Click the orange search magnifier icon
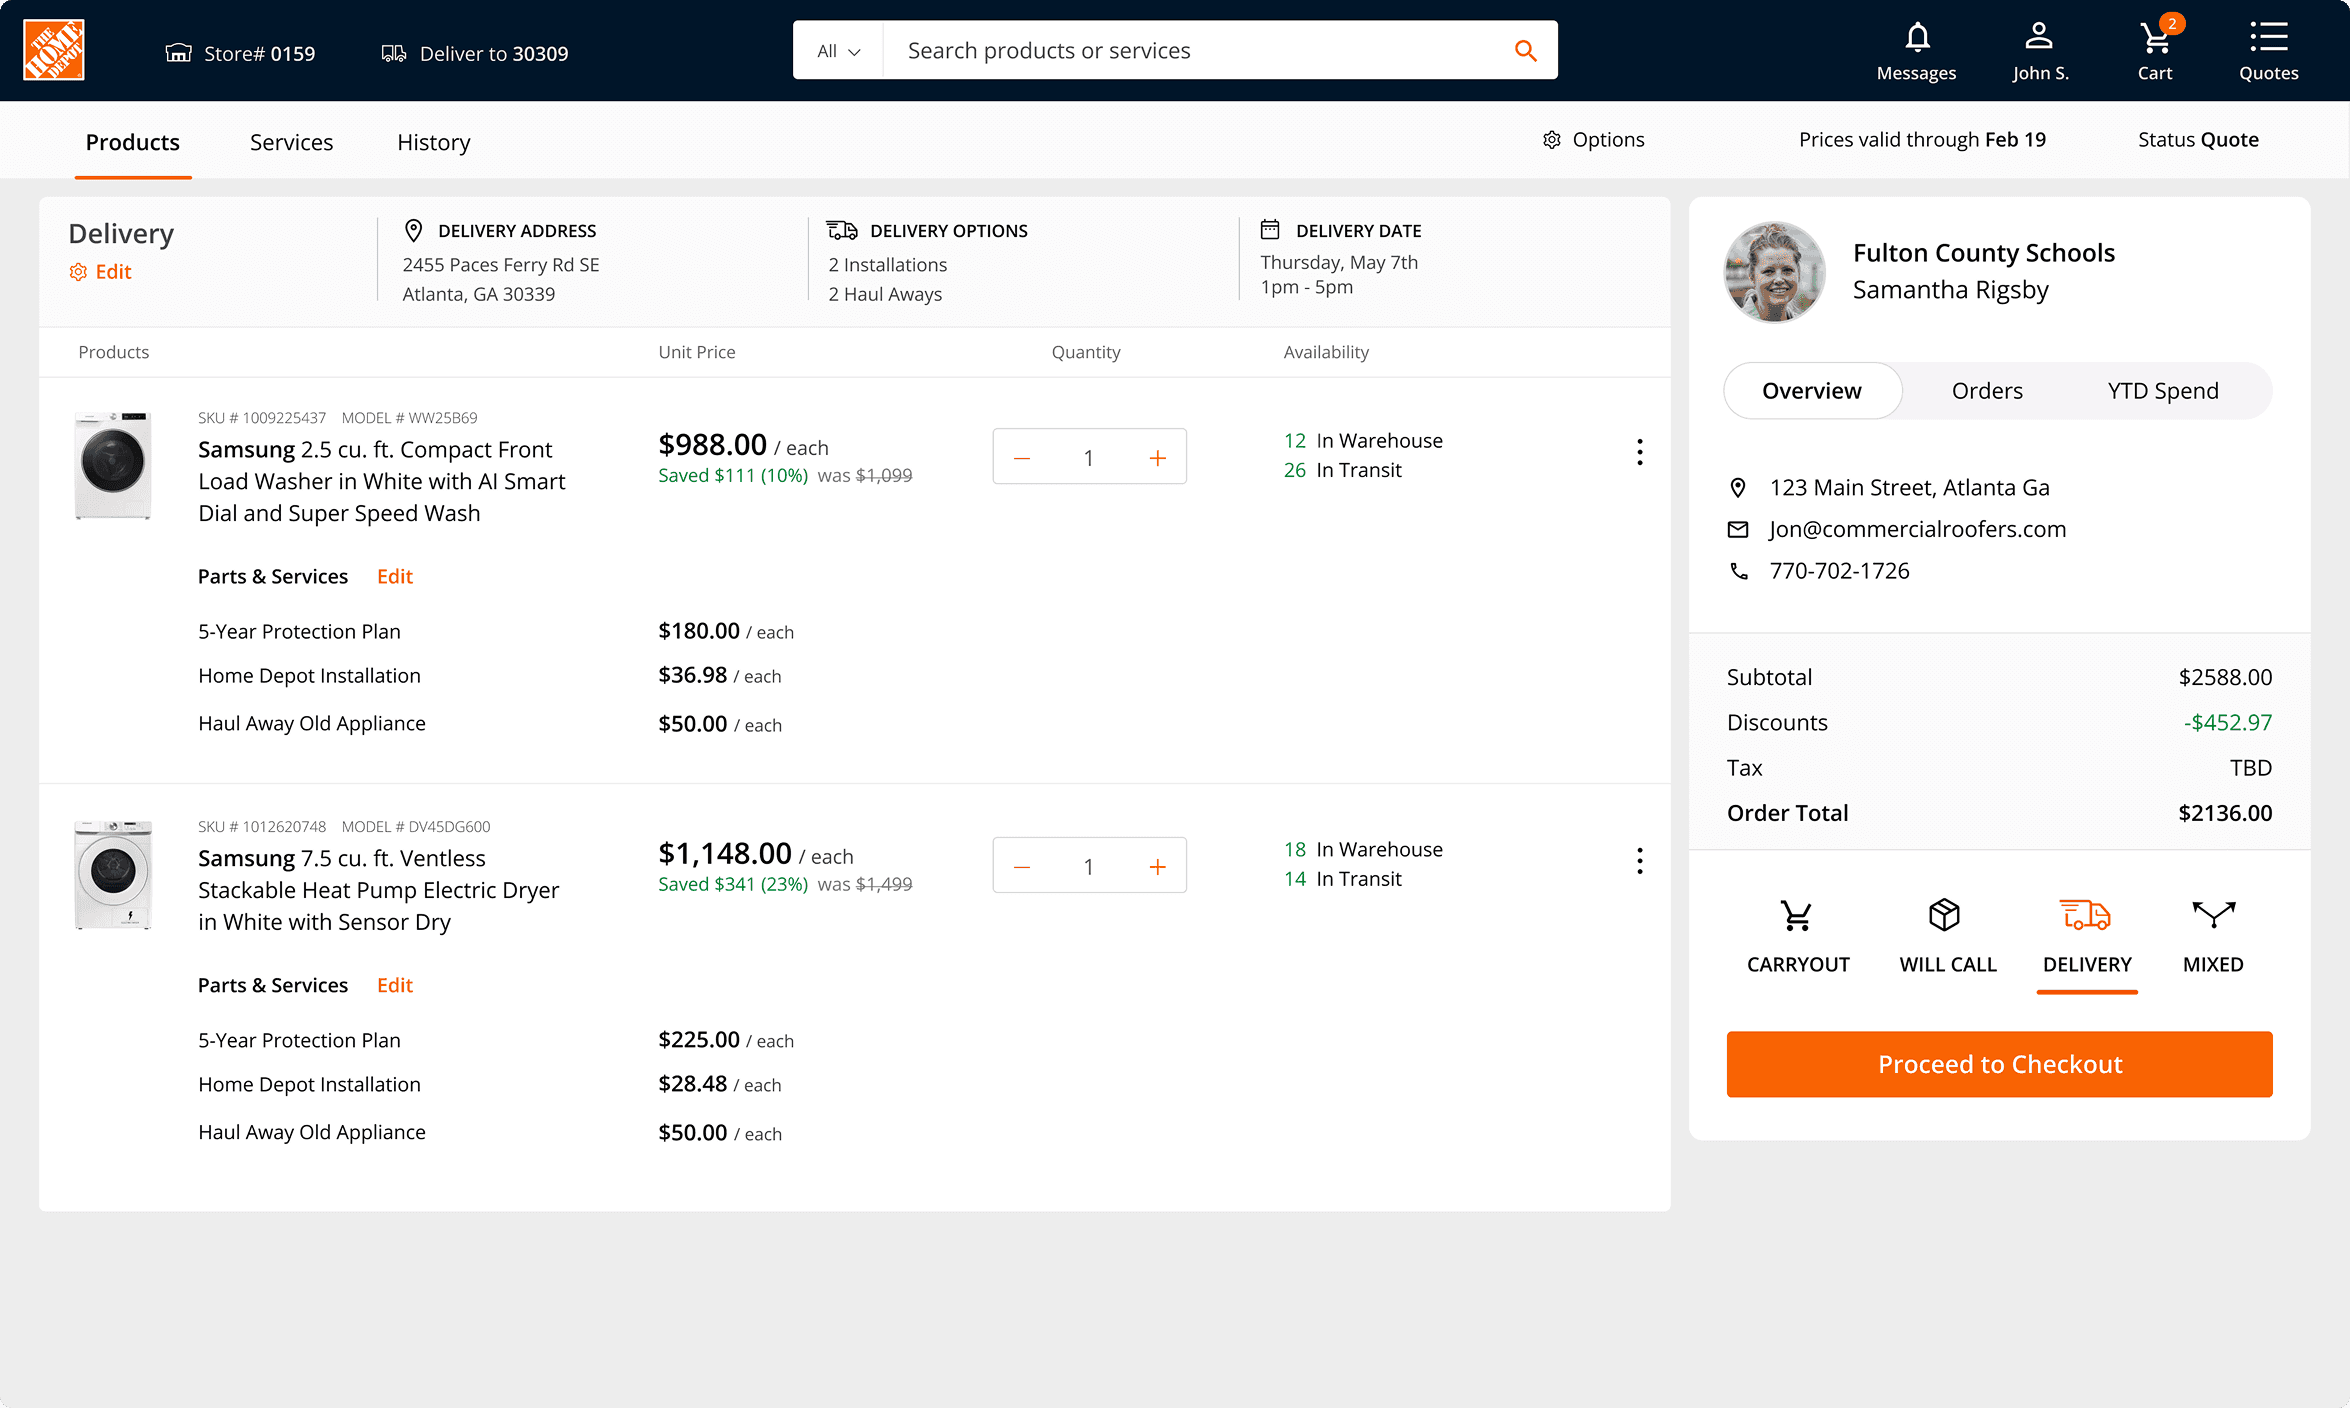This screenshot has height=1408, width=2350. click(x=1525, y=51)
